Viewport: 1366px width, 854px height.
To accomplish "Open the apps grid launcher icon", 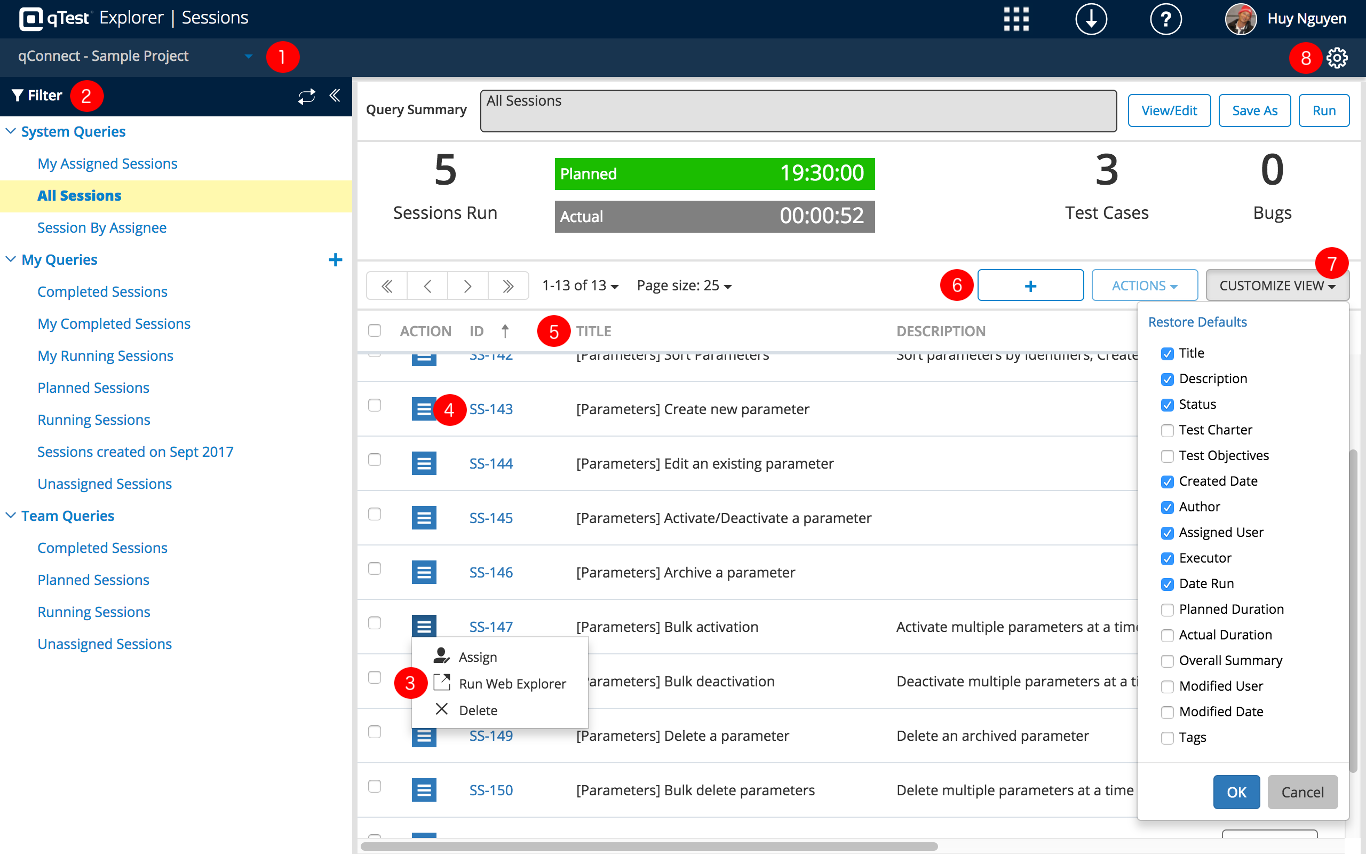I will click(x=1016, y=19).
